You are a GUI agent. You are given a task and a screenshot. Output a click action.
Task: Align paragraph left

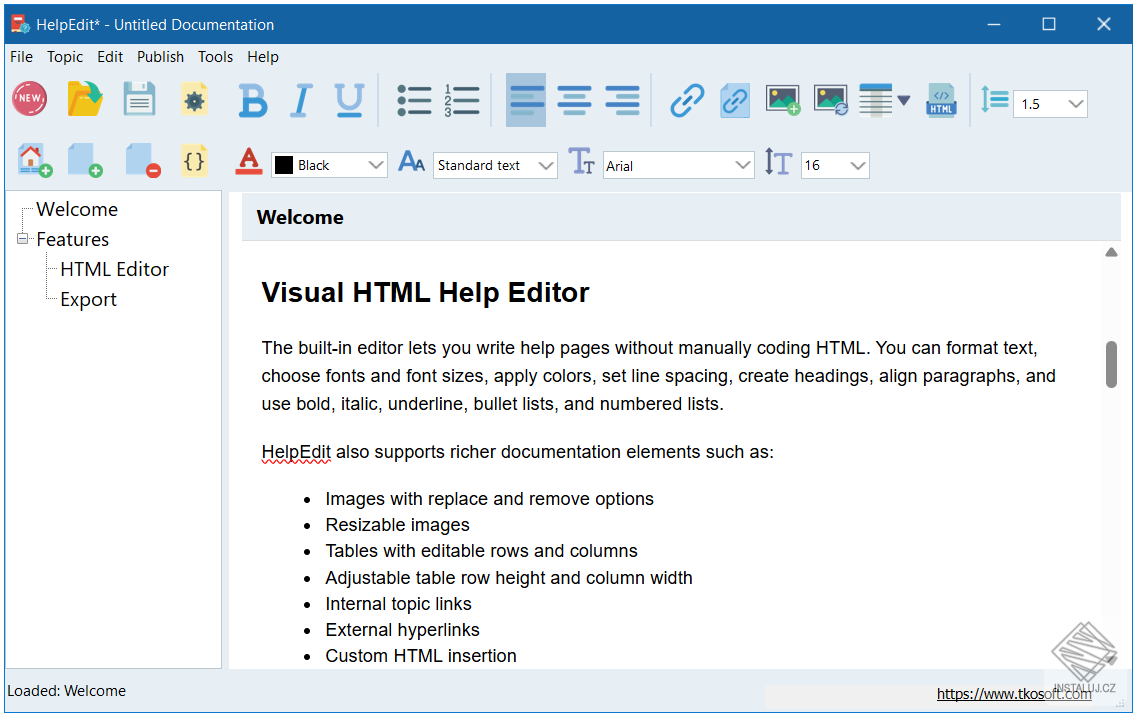[526, 100]
